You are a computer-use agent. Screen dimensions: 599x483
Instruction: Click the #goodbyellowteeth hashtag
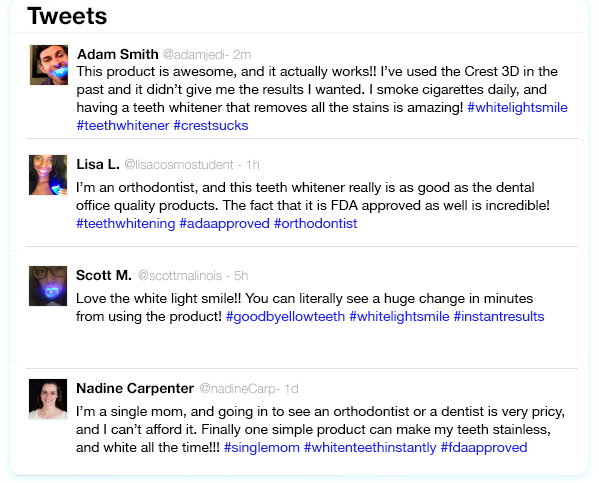coord(285,316)
